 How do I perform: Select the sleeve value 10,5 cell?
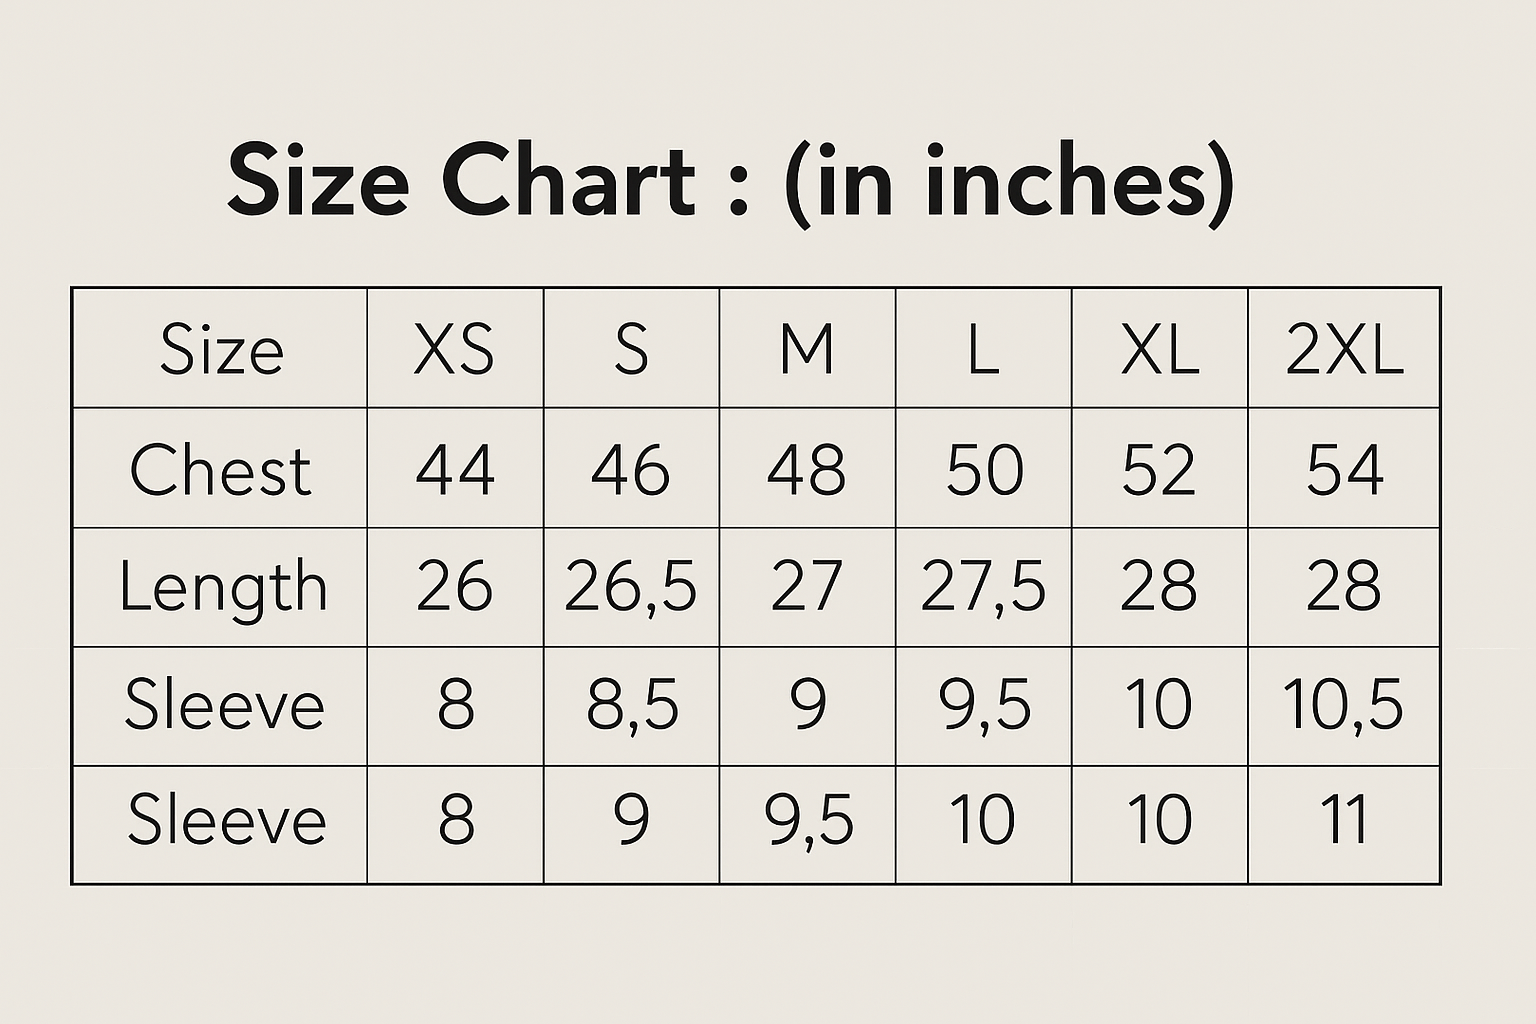click(1344, 705)
